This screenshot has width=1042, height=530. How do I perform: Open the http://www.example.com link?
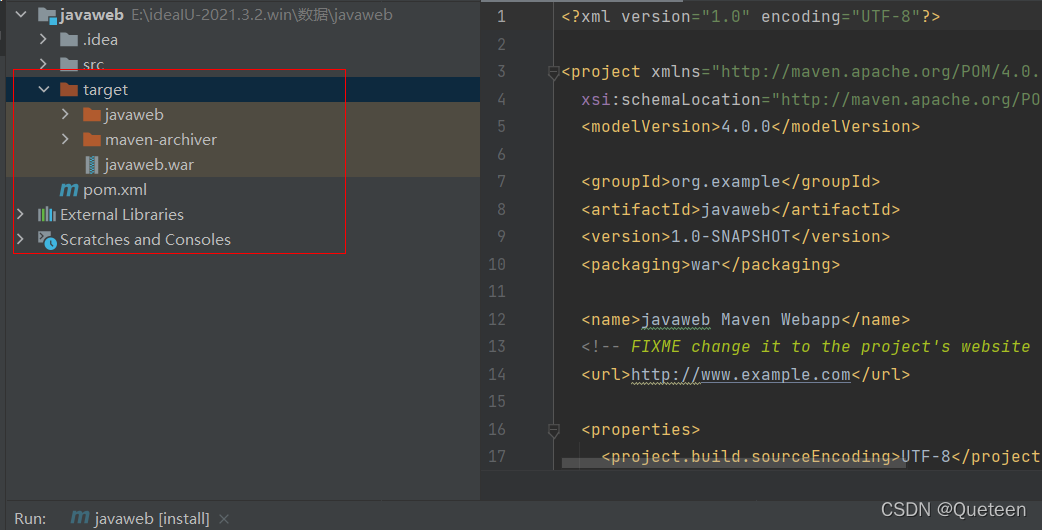pyautogui.click(x=740, y=375)
